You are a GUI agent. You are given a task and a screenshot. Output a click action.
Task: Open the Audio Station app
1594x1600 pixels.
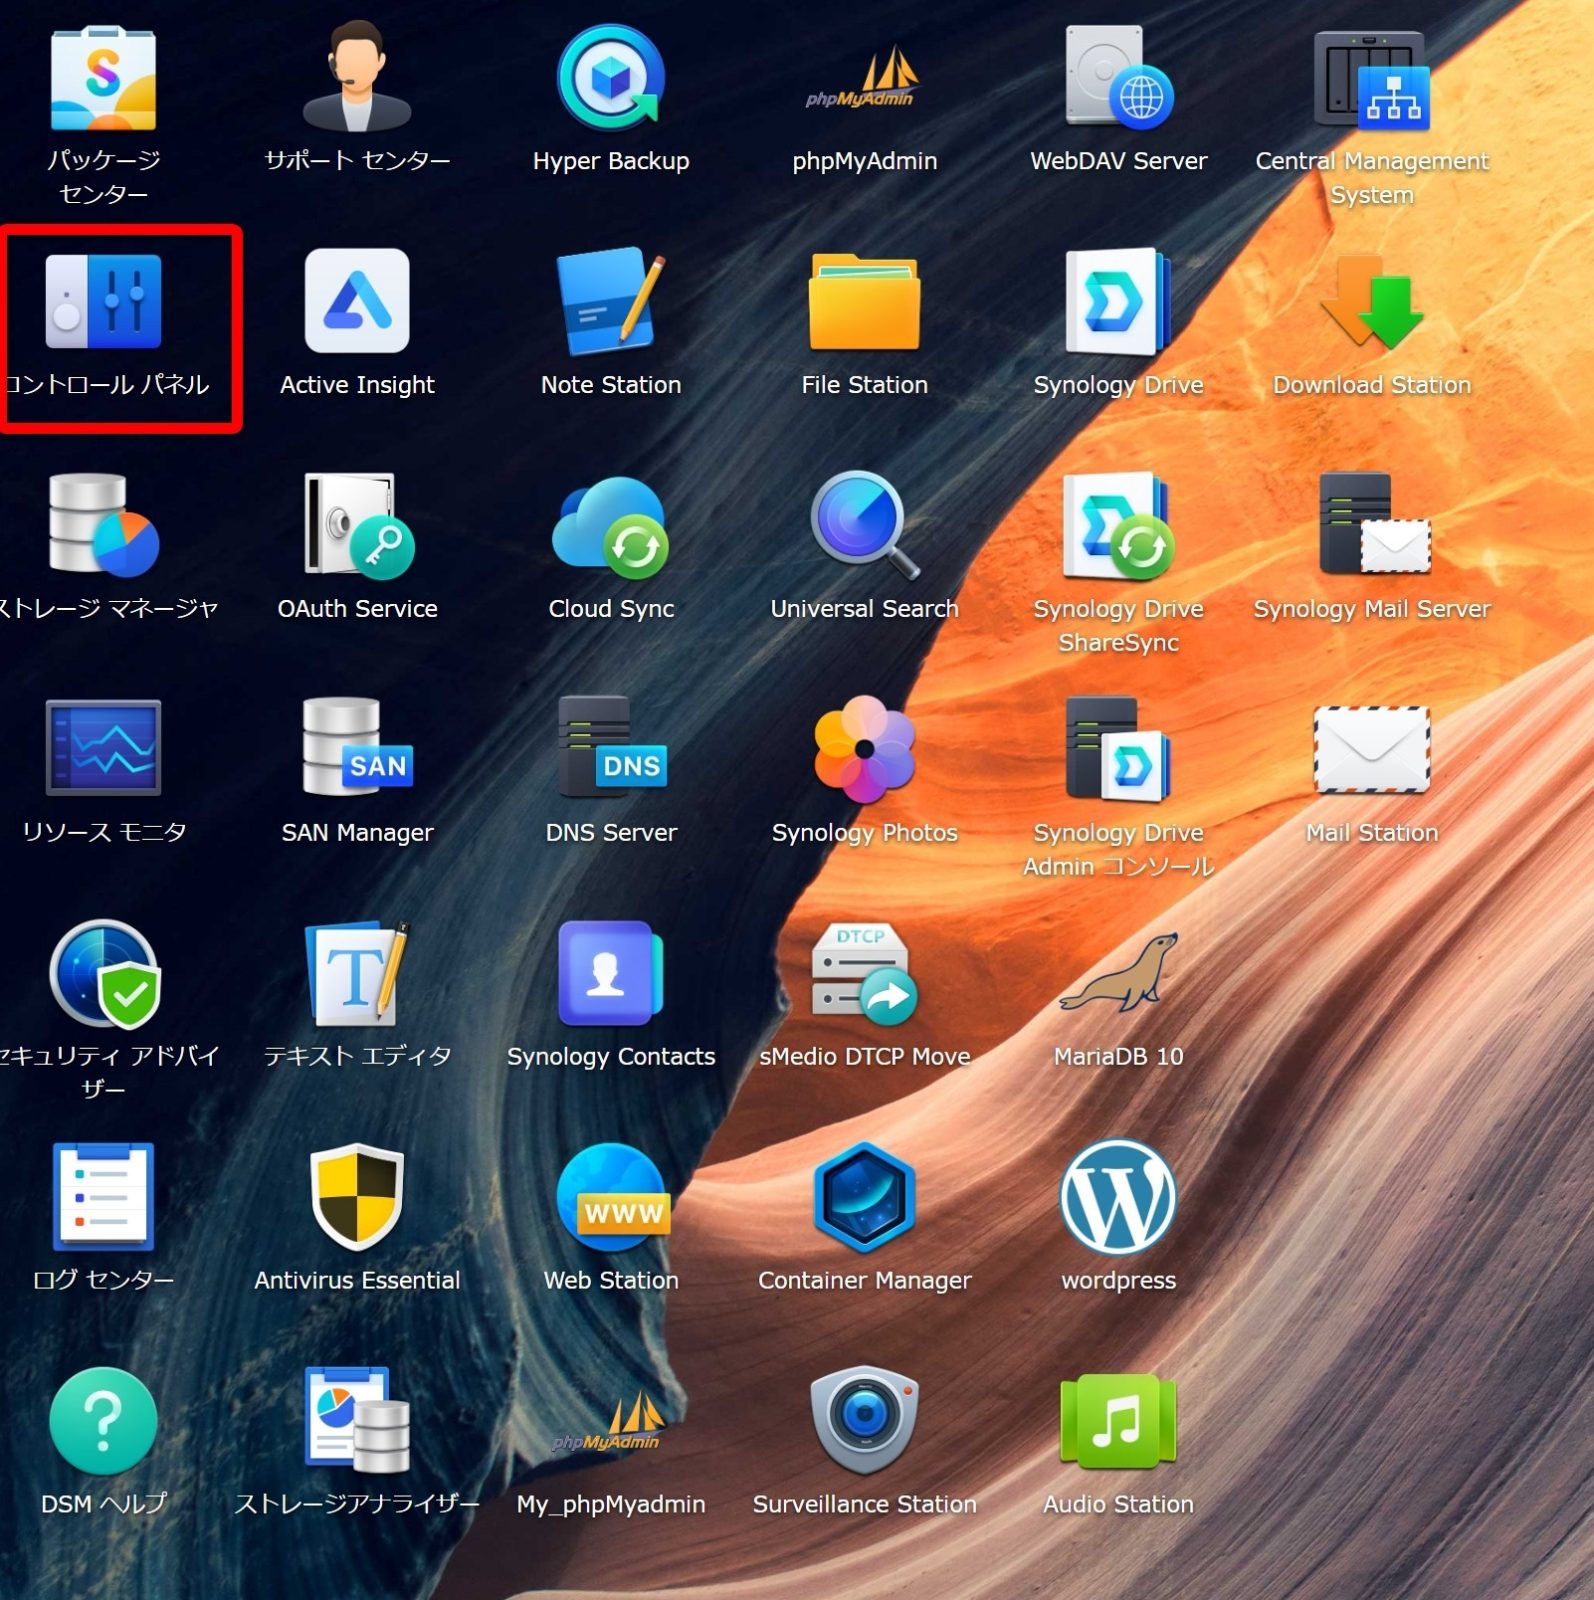coord(1117,1420)
